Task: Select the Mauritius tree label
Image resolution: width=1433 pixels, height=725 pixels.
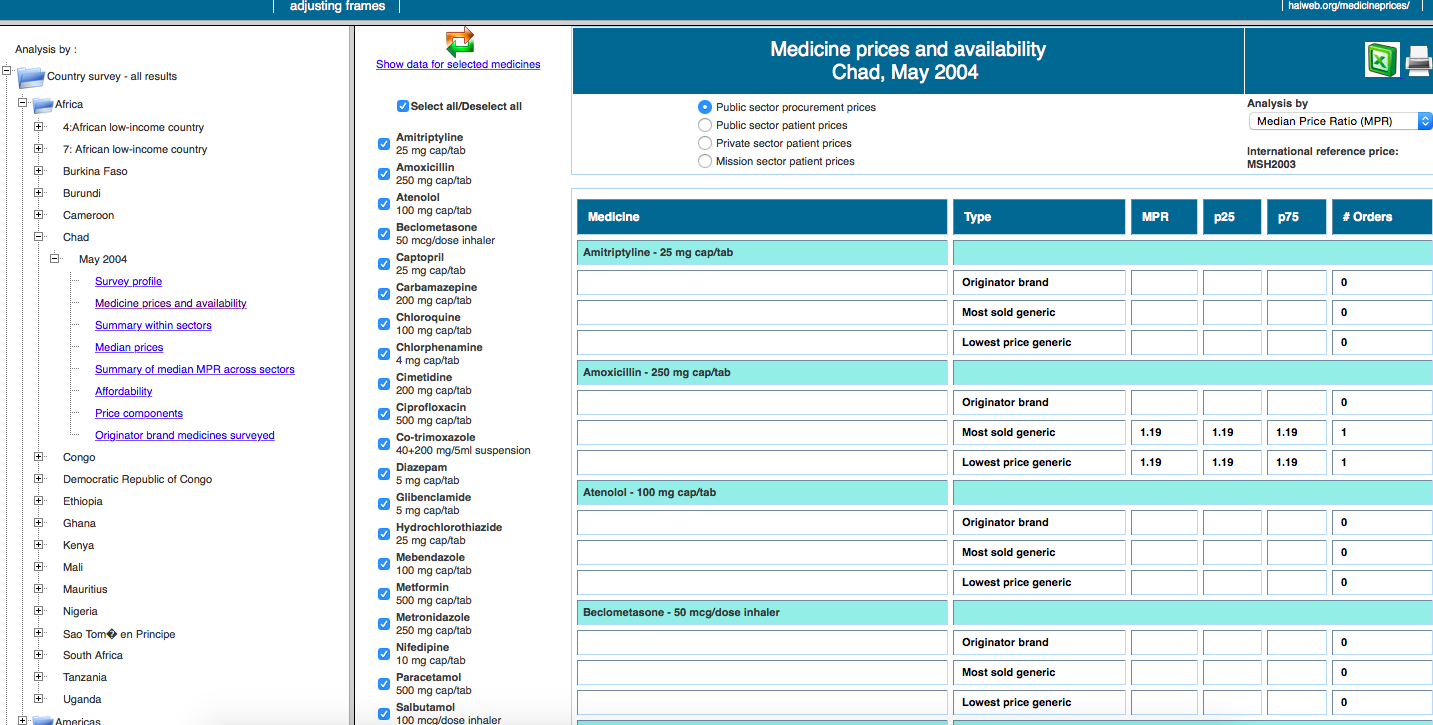Action: (x=85, y=589)
